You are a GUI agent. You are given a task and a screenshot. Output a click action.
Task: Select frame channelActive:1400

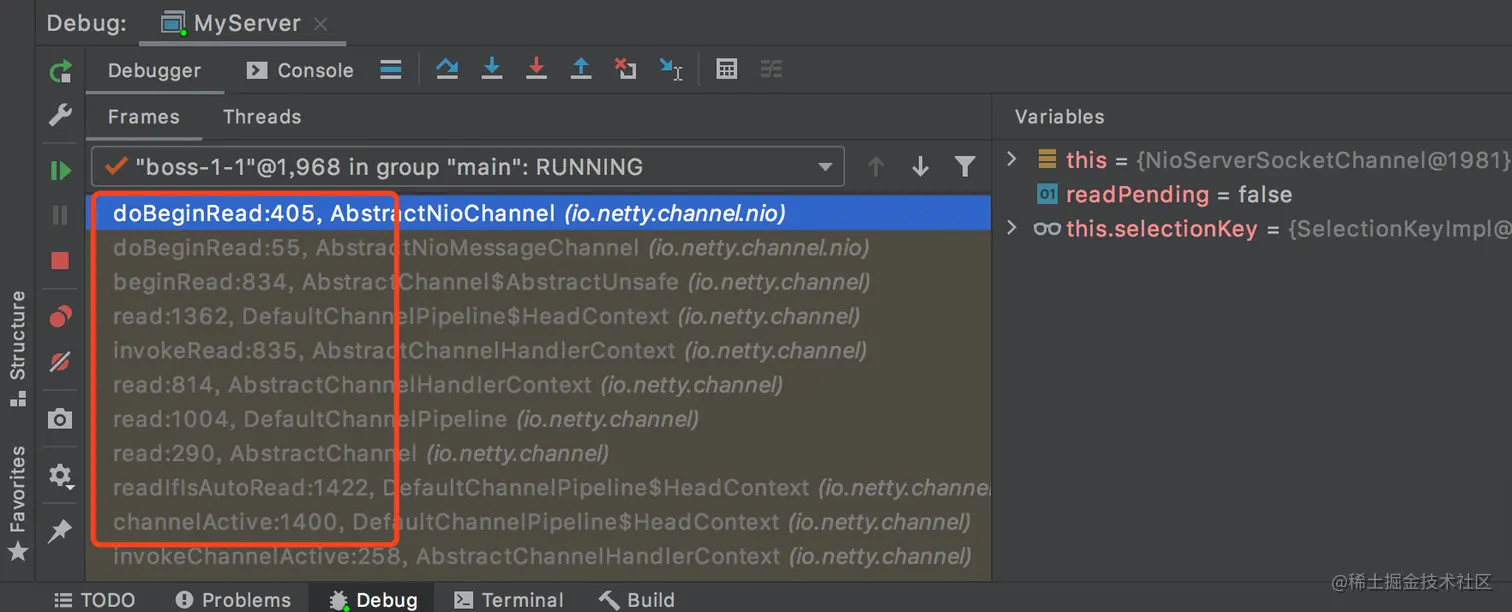[x=538, y=522]
